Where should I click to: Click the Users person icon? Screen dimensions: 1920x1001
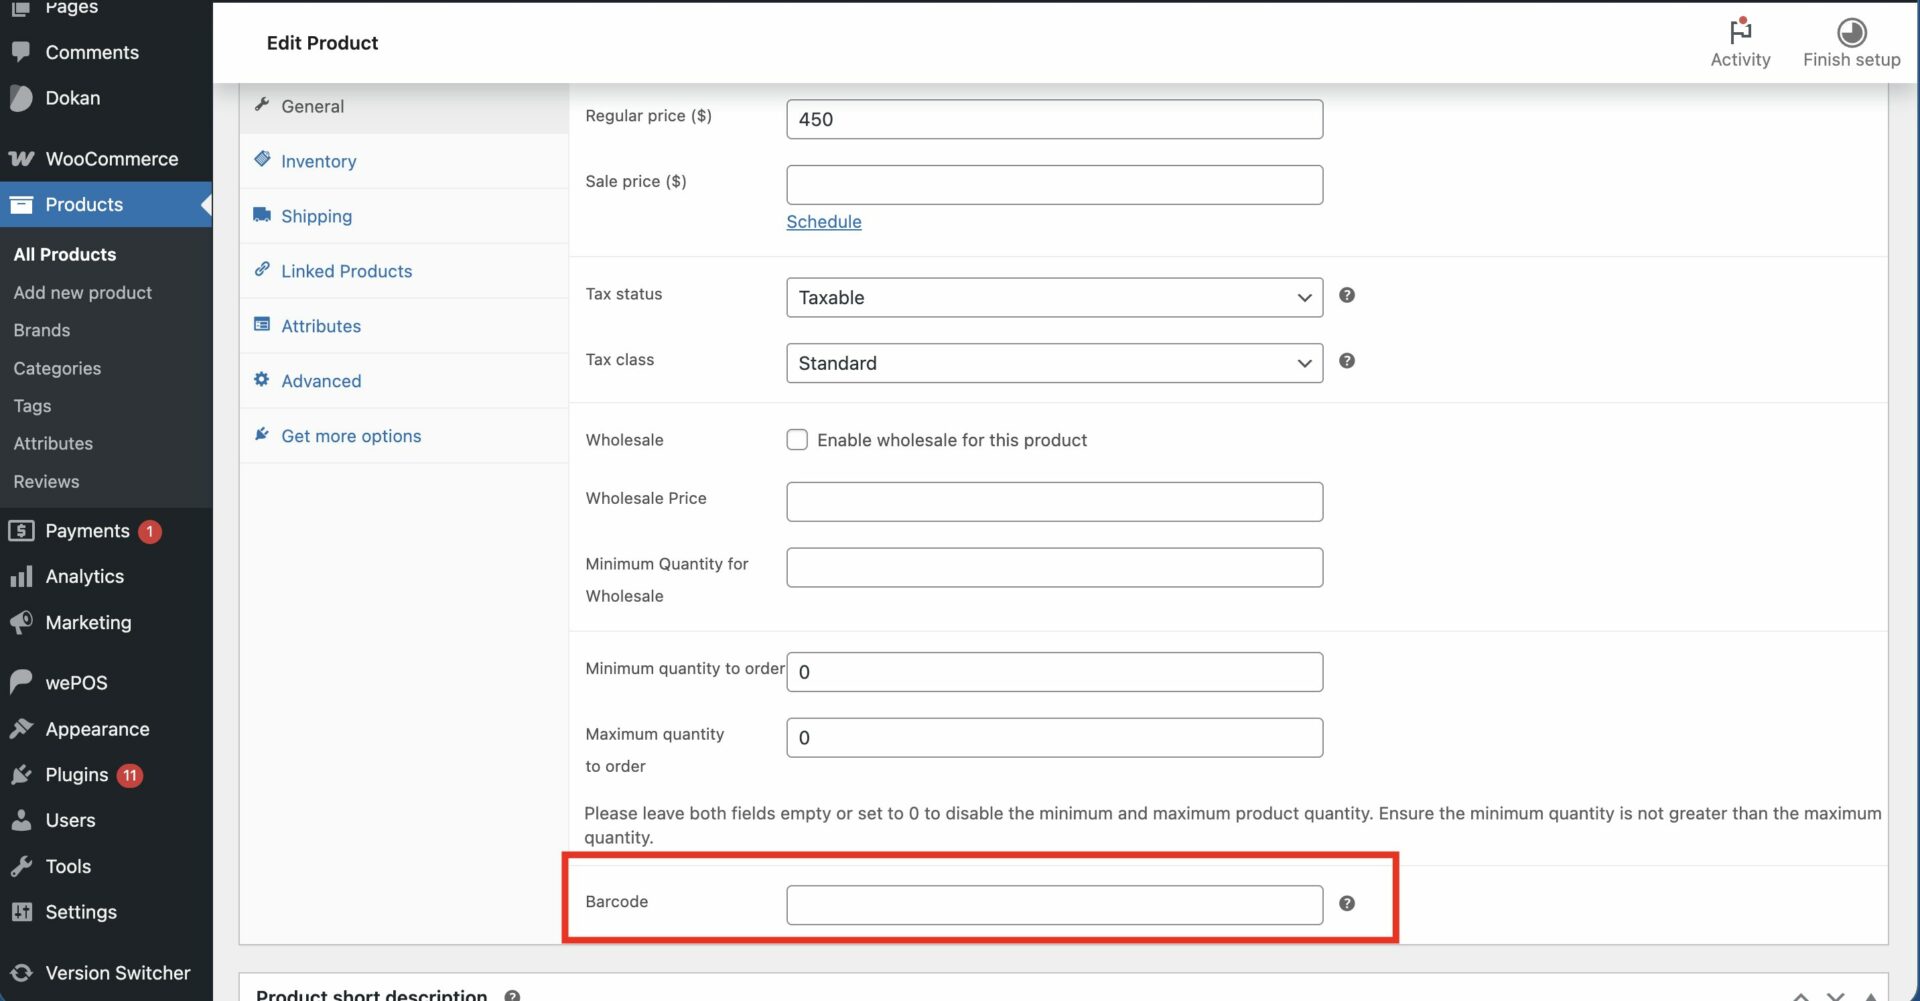click(21, 820)
